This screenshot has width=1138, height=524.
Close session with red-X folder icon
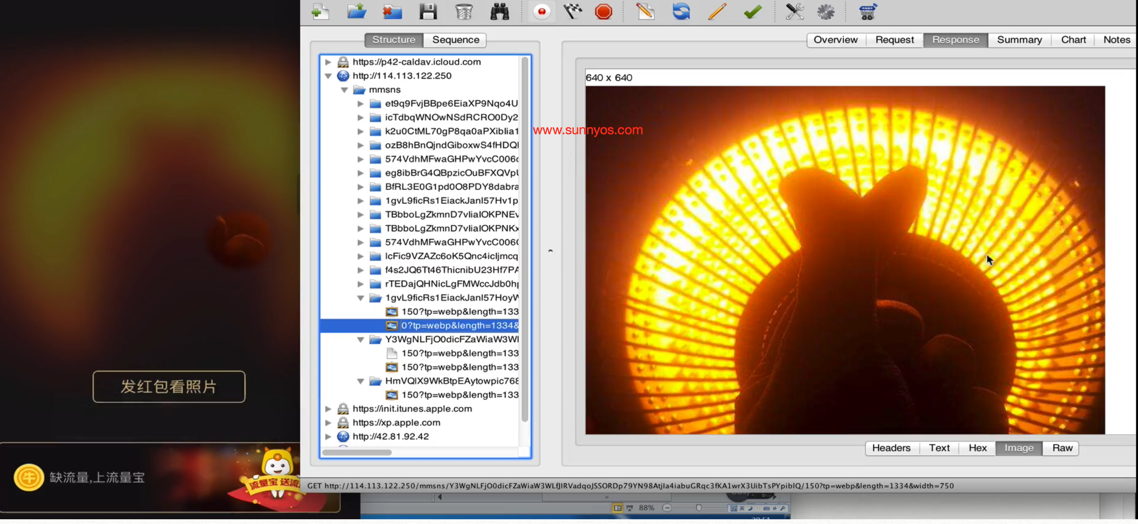[393, 12]
